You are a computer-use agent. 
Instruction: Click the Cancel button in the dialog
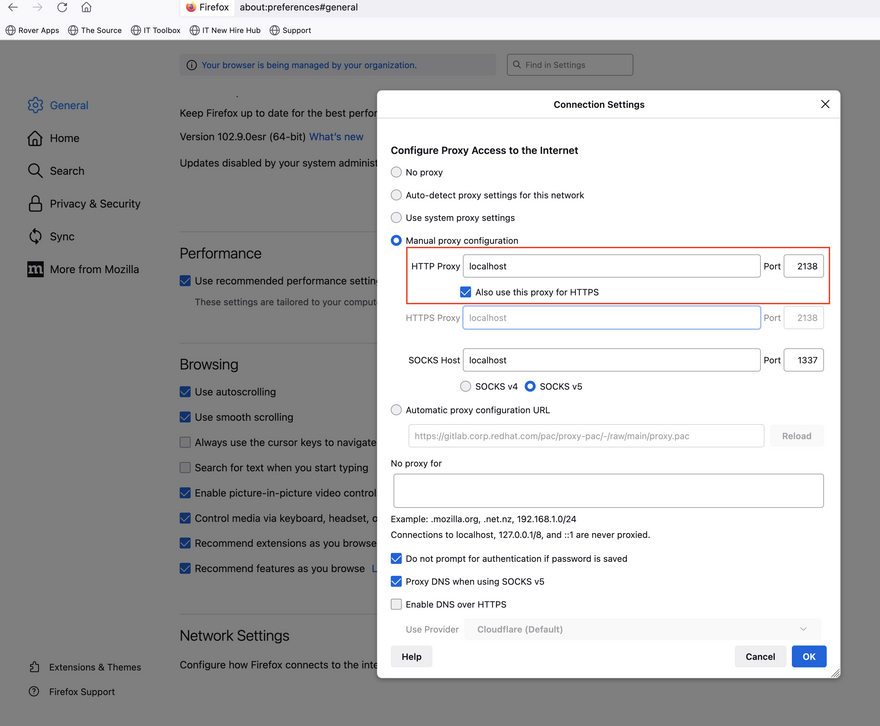tap(760, 656)
